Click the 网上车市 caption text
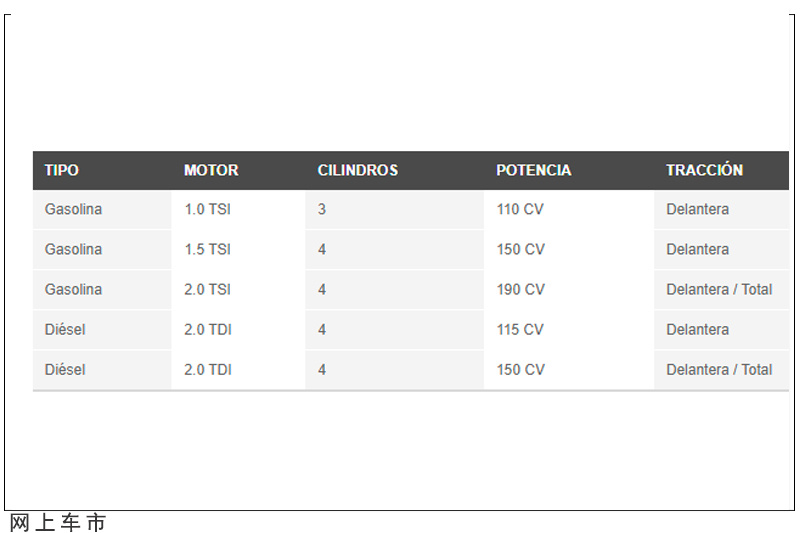 [x=58, y=523]
